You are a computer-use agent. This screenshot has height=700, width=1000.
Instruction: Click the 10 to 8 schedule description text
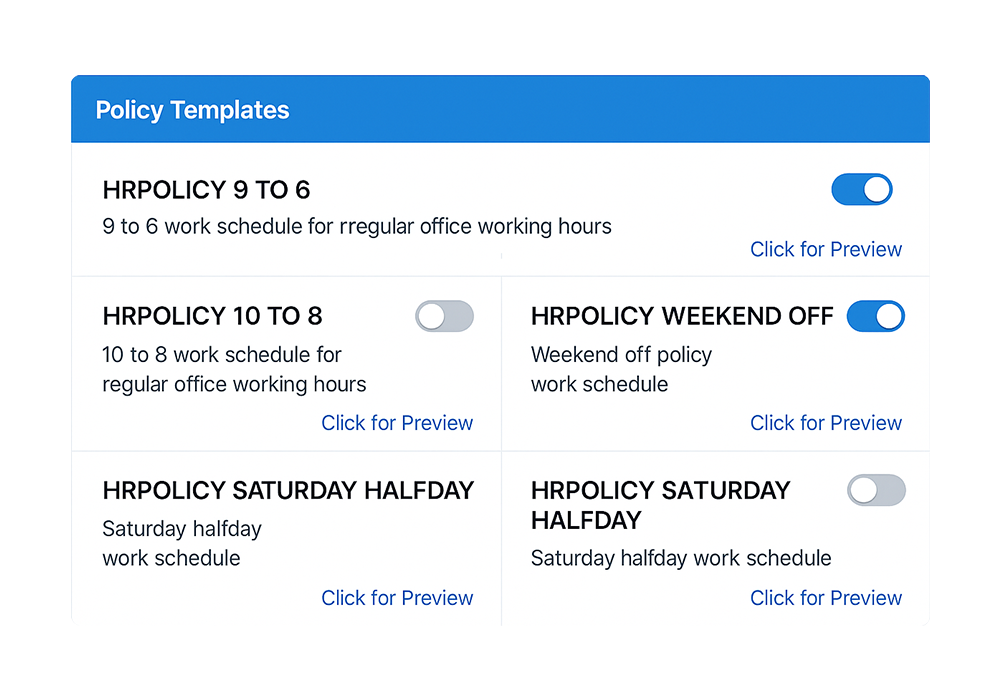222,368
